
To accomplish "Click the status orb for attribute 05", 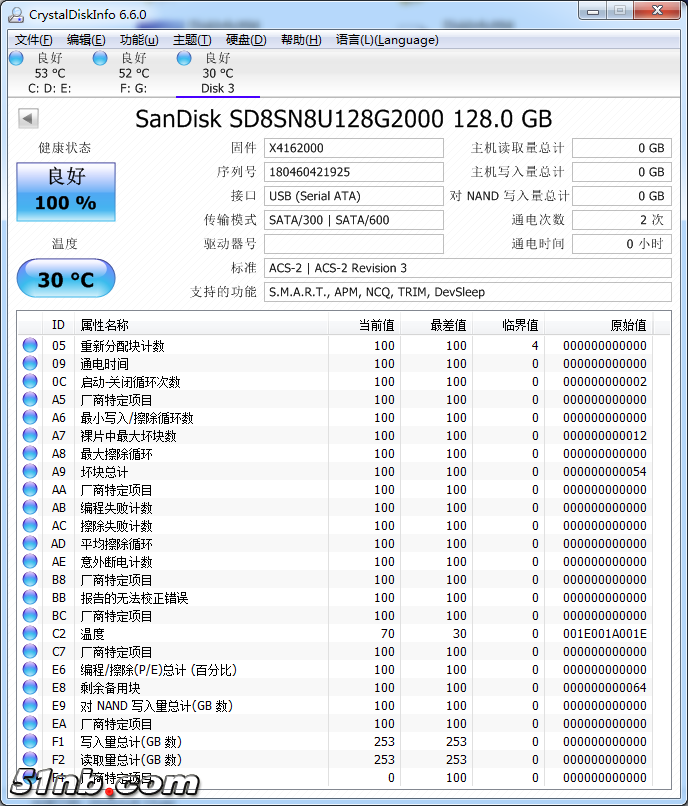I will point(30,346).
